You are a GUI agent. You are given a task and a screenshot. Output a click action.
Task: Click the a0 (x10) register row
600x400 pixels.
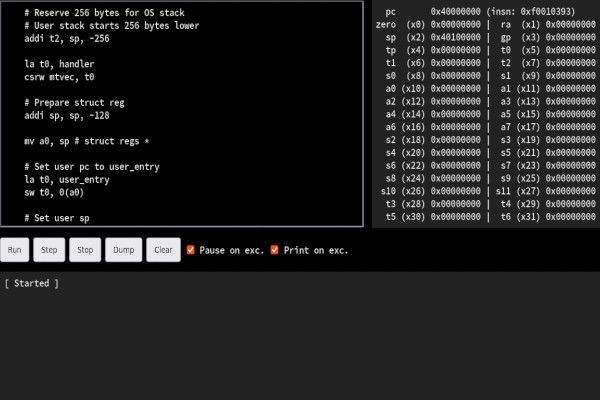tap(432, 89)
